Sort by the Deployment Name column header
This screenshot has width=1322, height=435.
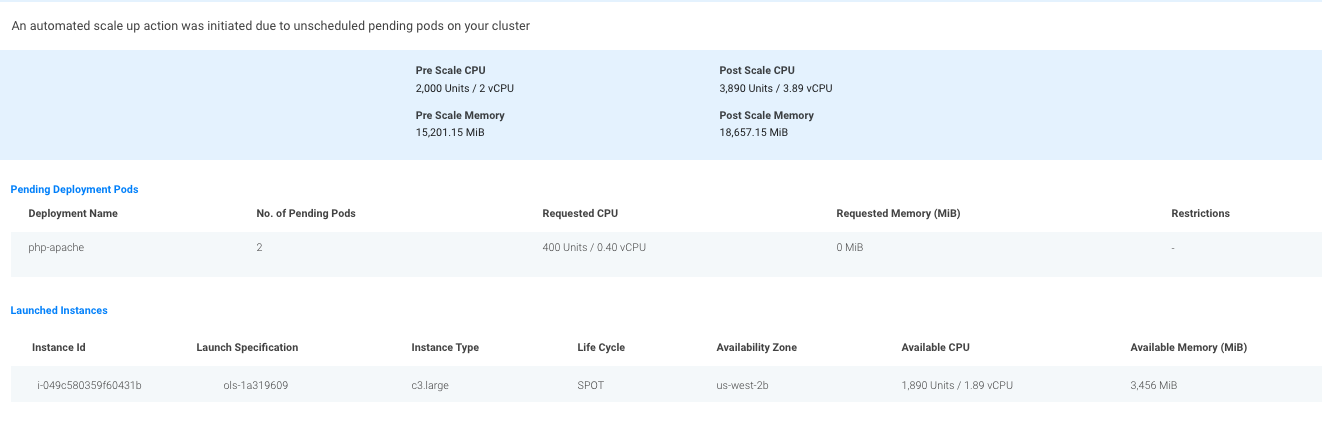click(73, 213)
